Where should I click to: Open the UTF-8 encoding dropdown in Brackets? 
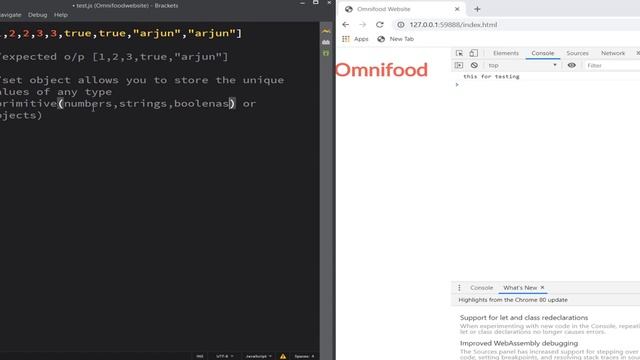tap(224, 356)
